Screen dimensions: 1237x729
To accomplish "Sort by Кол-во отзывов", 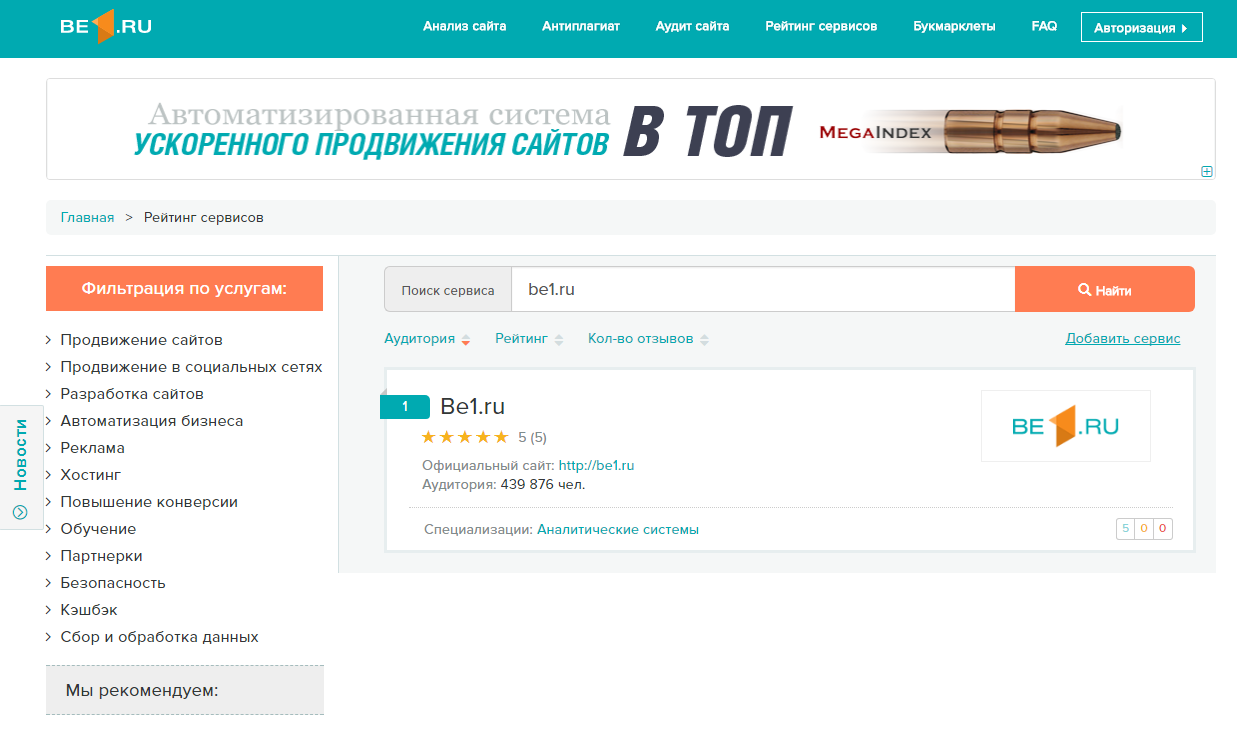I will tap(640, 338).
